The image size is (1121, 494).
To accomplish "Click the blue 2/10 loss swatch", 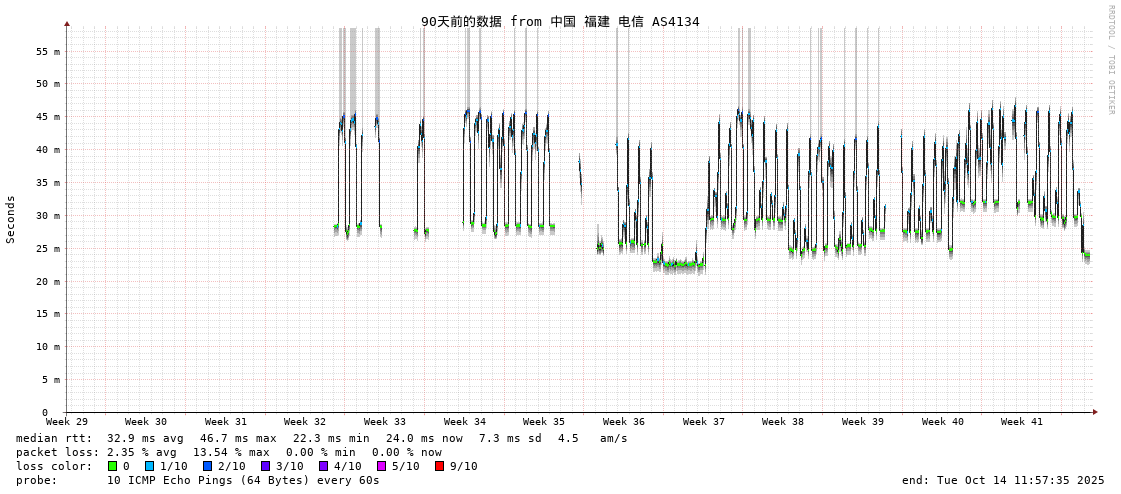I will (x=207, y=466).
